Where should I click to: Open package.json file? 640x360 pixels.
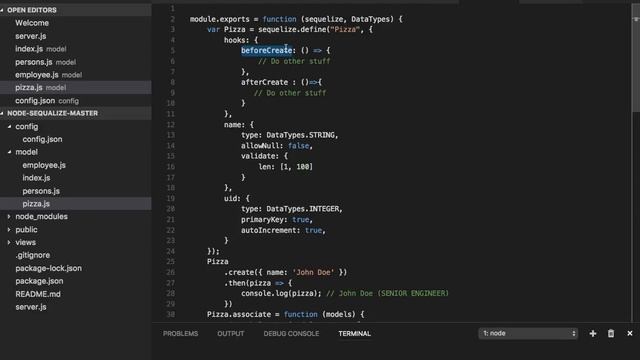39,281
